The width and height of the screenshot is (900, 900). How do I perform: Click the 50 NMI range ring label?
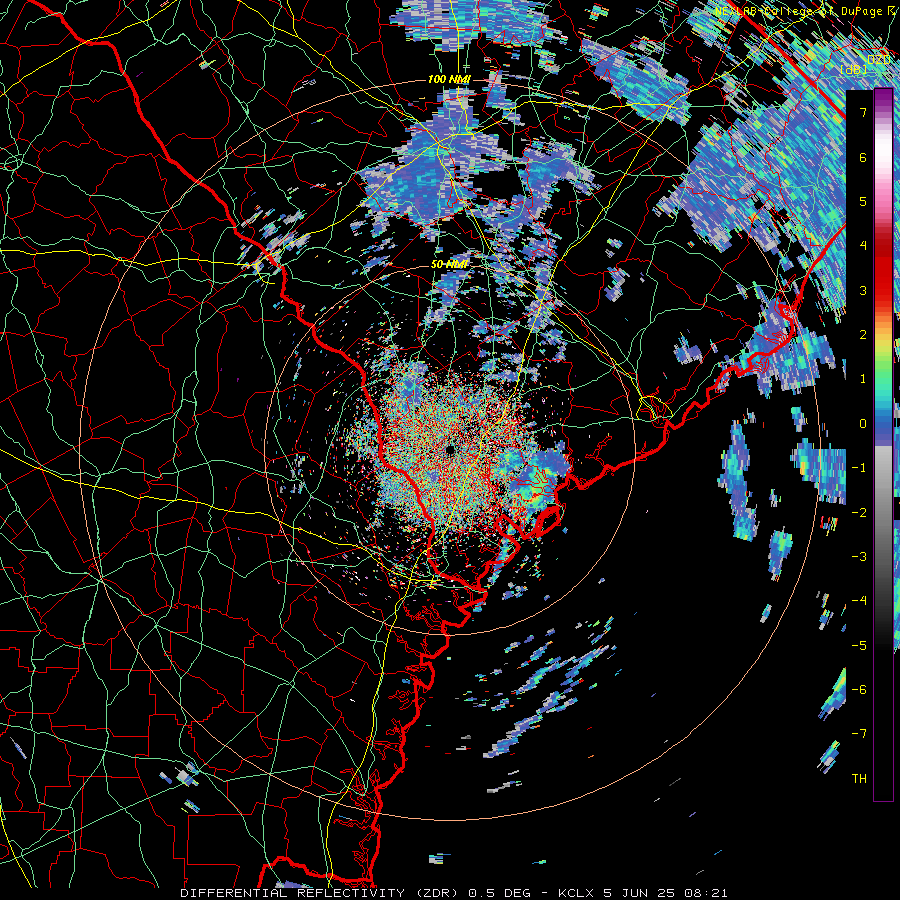point(449,265)
